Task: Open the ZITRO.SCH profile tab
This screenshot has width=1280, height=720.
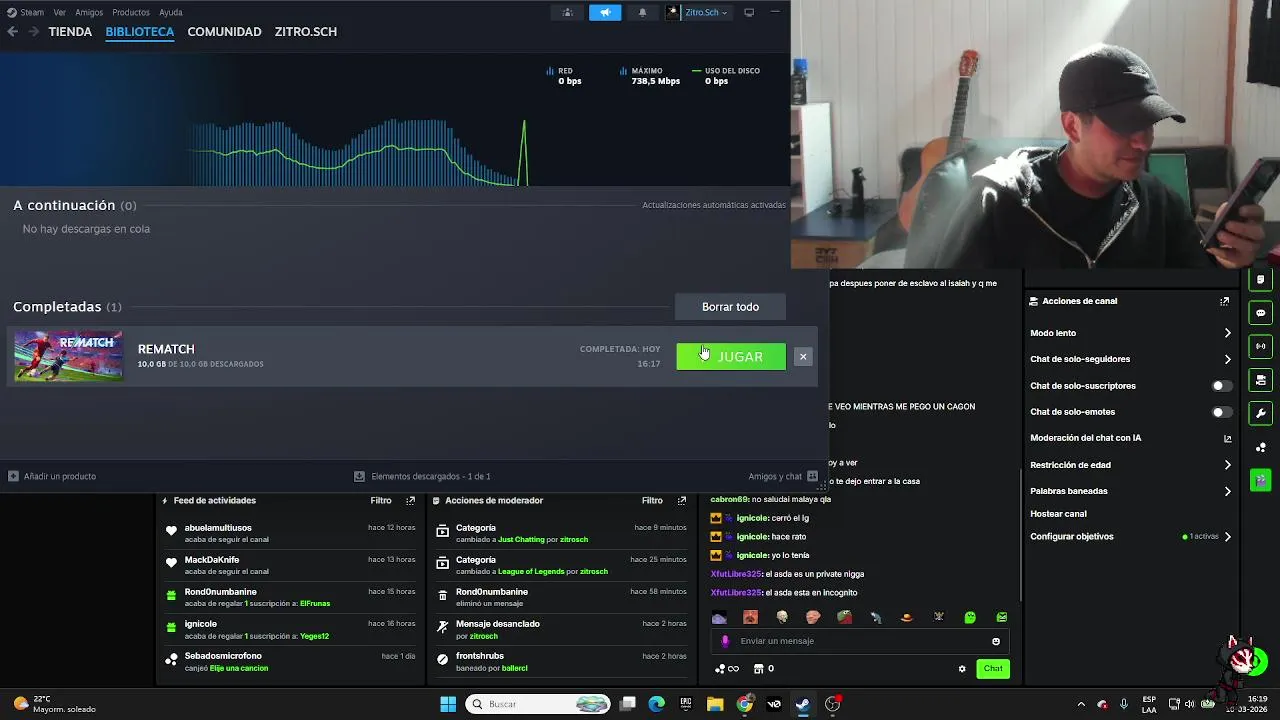Action: click(x=306, y=31)
